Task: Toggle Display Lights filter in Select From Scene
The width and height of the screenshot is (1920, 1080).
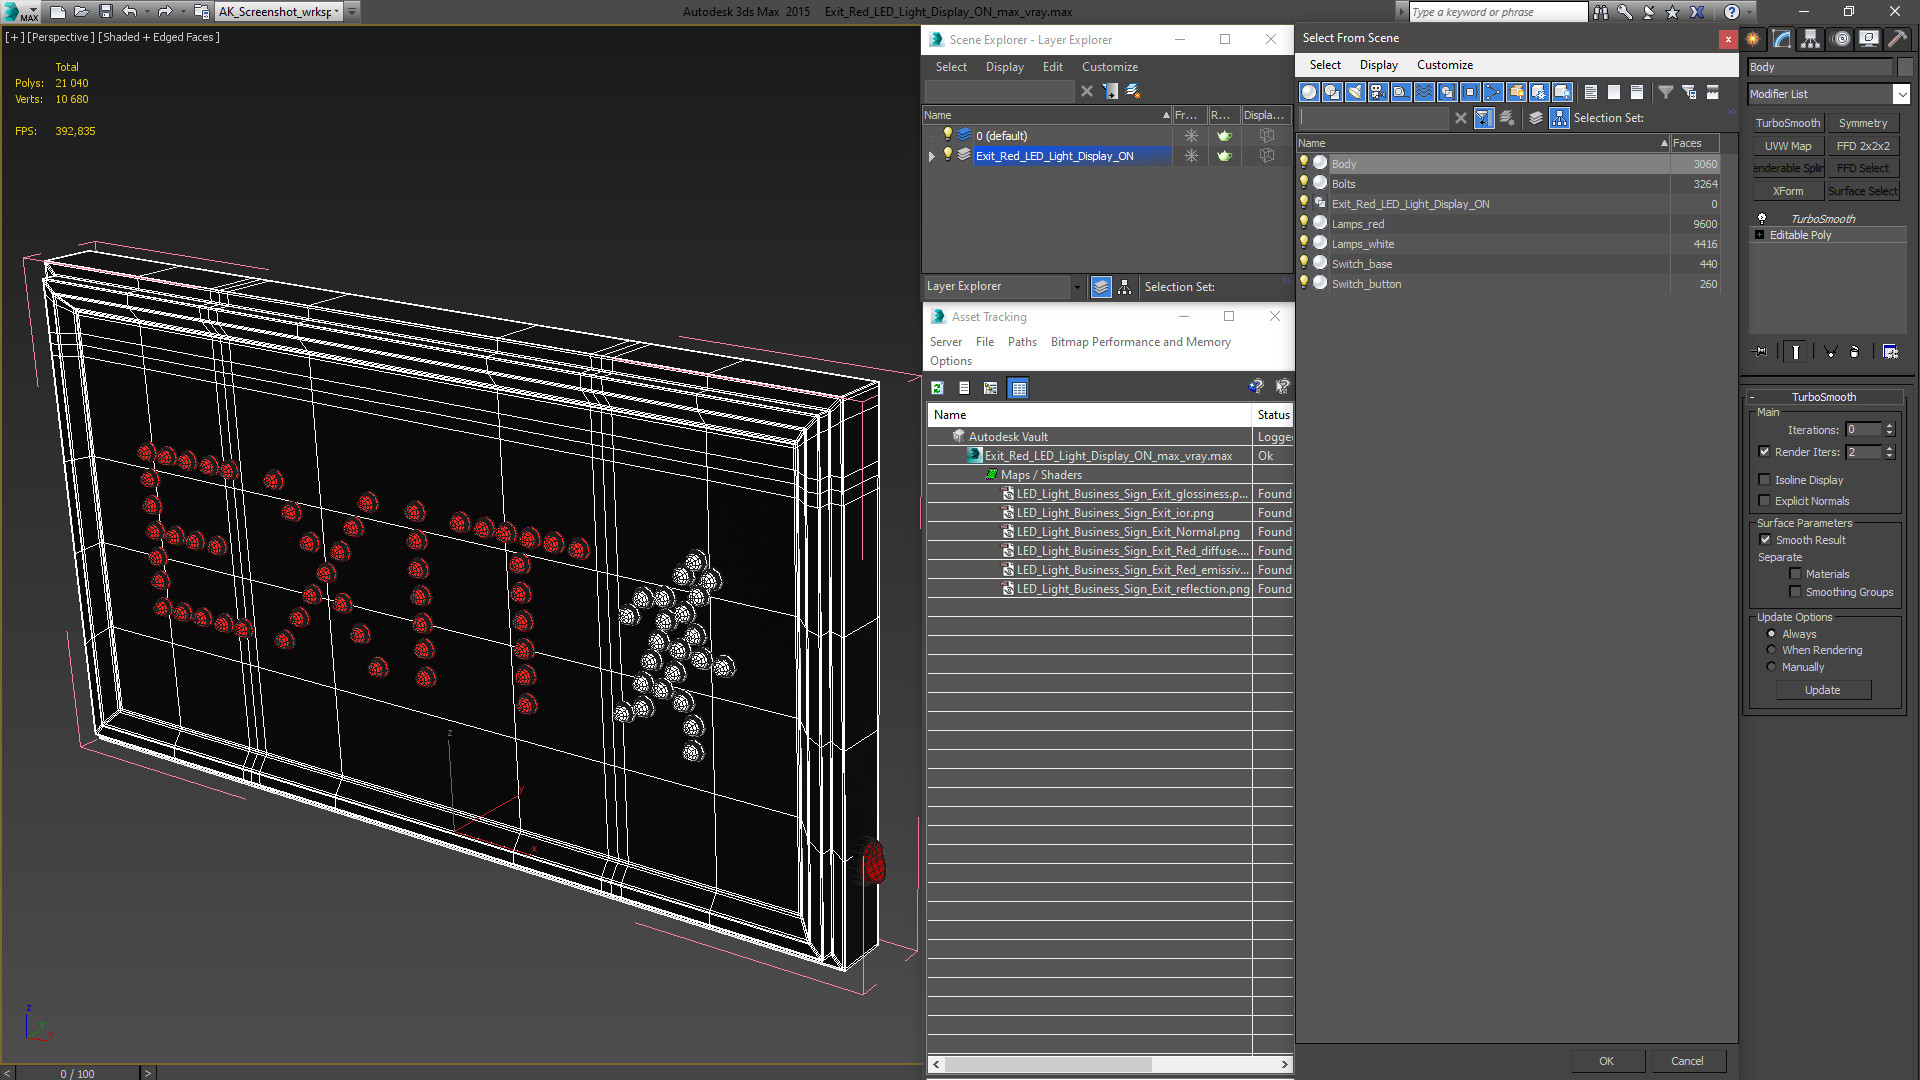Action: point(1355,92)
